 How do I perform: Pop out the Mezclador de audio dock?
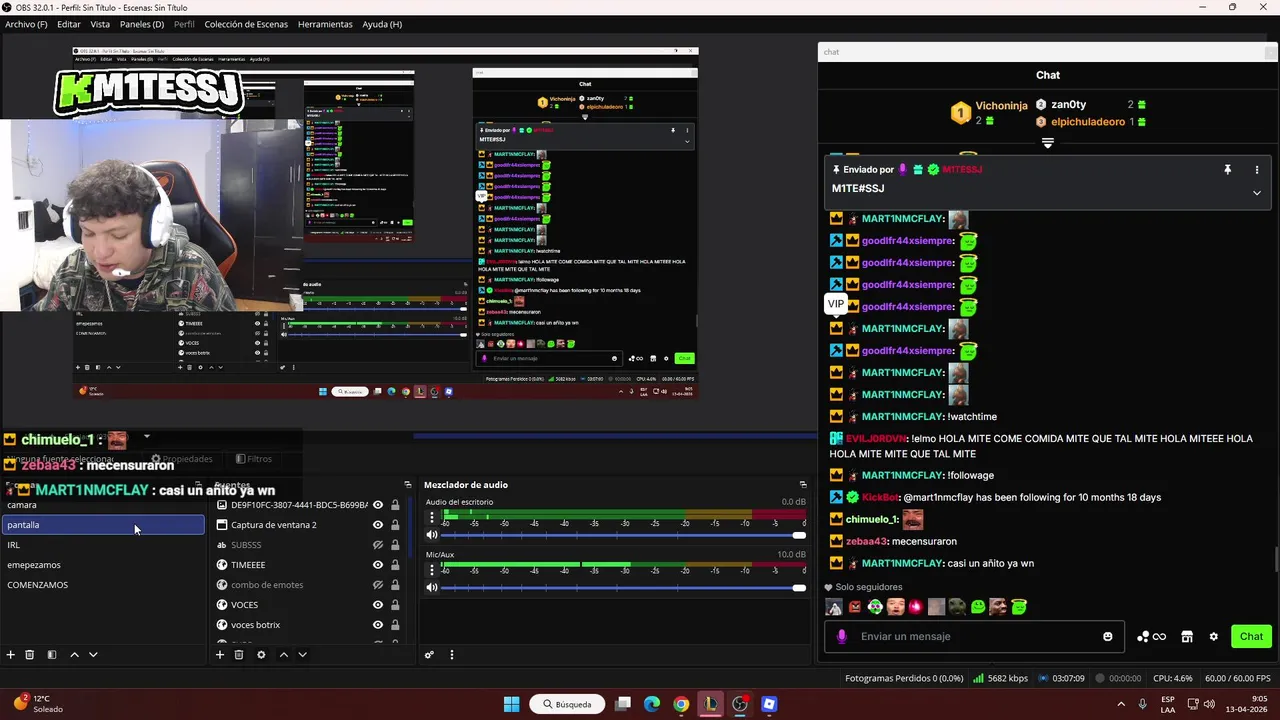tap(803, 485)
